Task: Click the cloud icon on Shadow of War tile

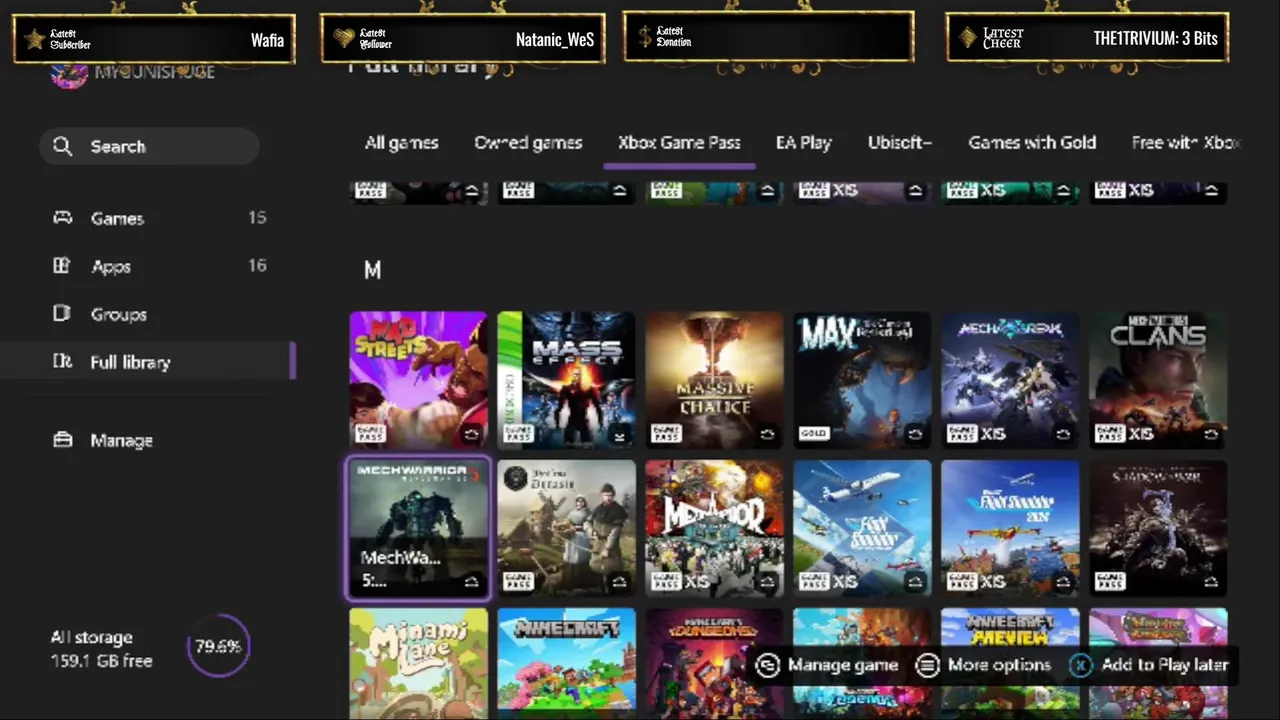Action: pos(1211,582)
